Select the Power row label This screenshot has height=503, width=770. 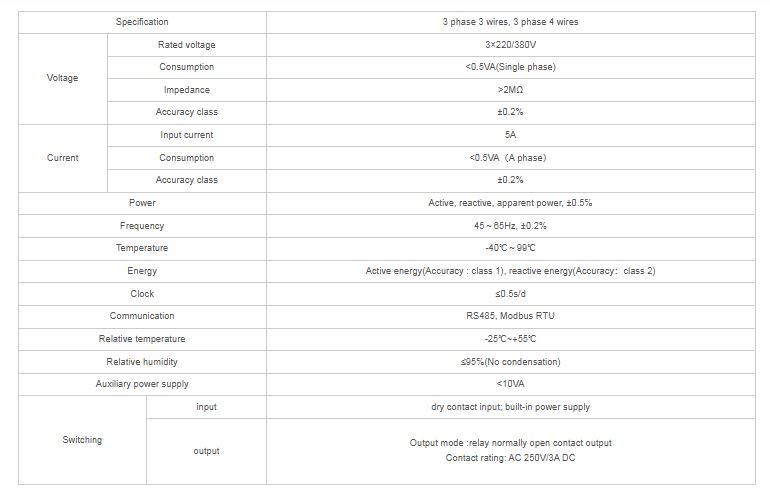(x=142, y=203)
